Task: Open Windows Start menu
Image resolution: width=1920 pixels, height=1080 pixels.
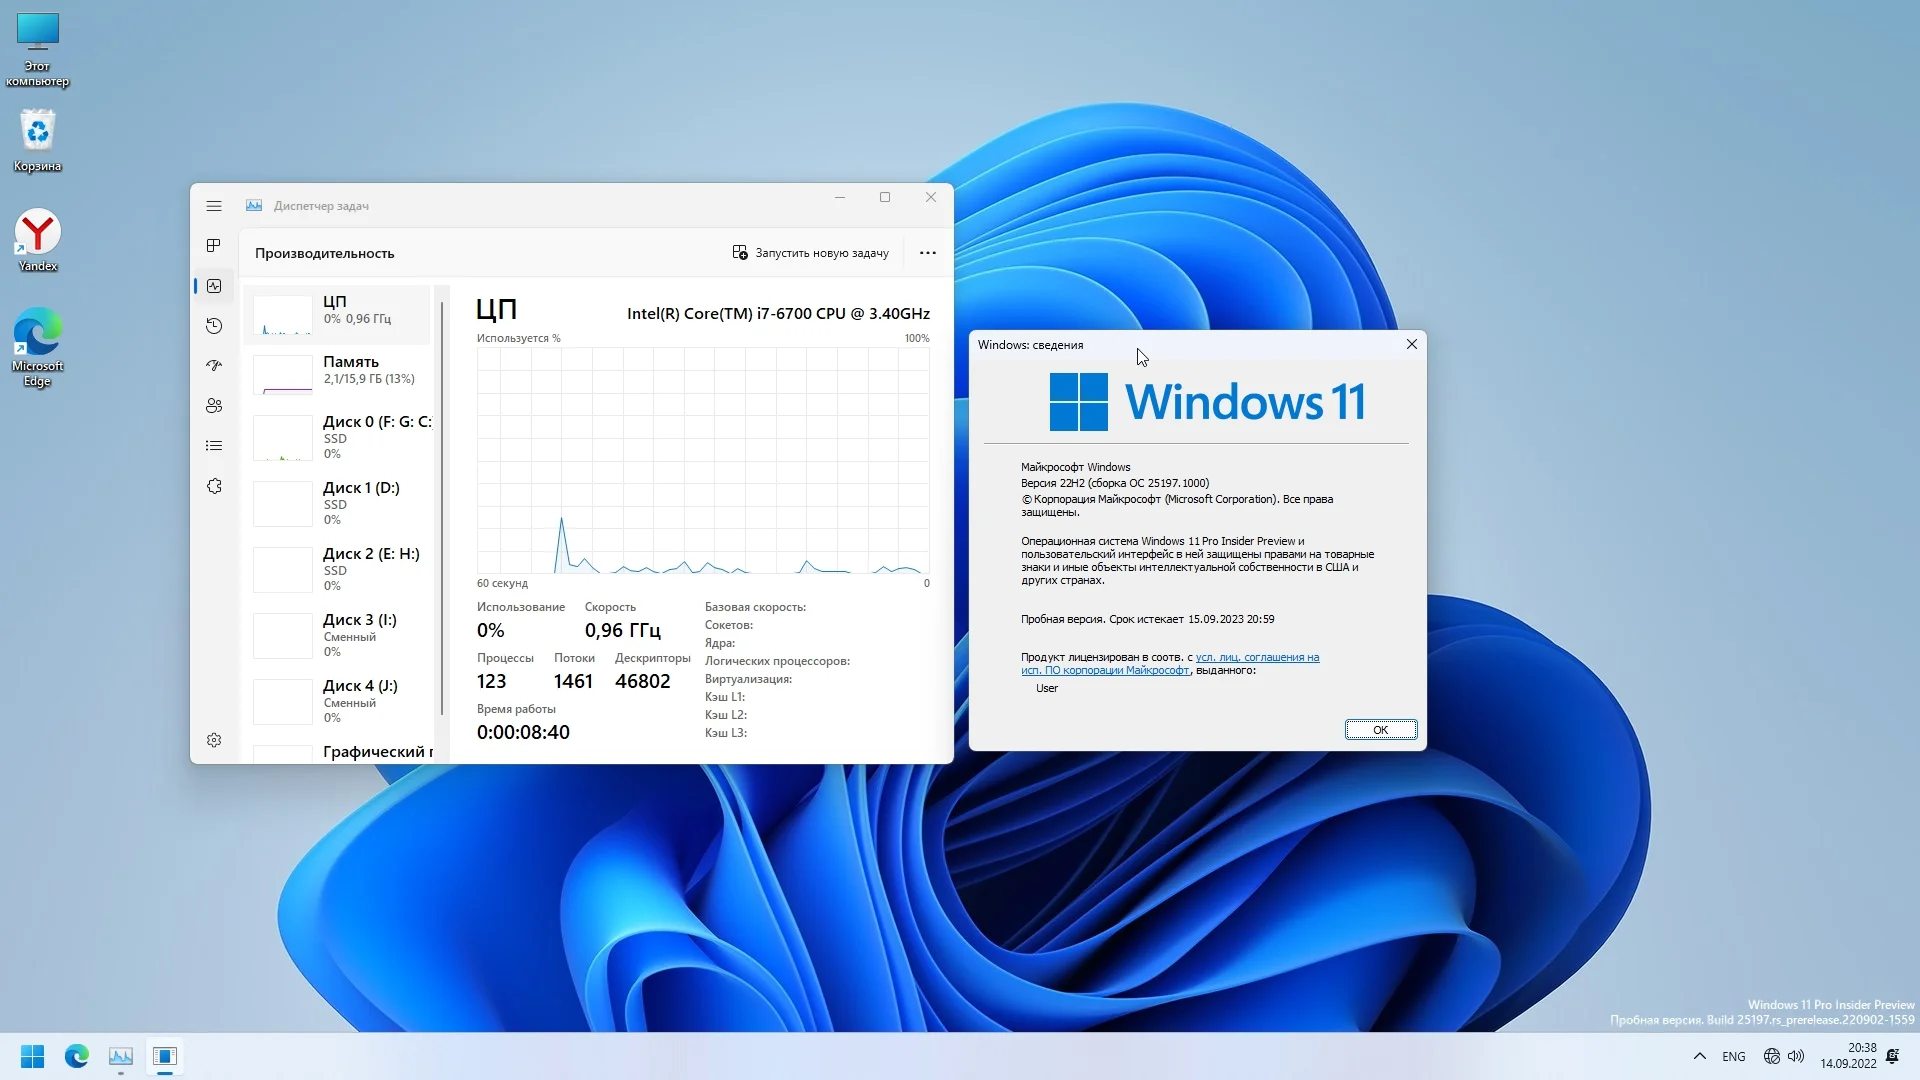Action: pyautogui.click(x=32, y=1056)
